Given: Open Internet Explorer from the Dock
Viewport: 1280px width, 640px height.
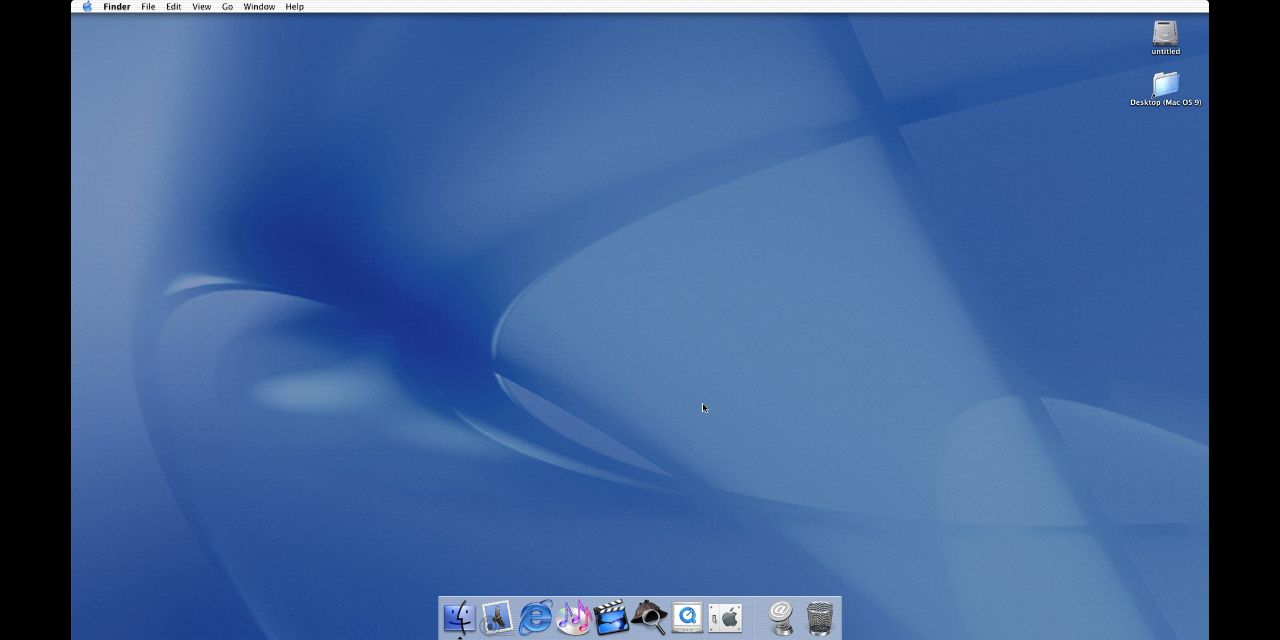Looking at the screenshot, I should [535, 617].
